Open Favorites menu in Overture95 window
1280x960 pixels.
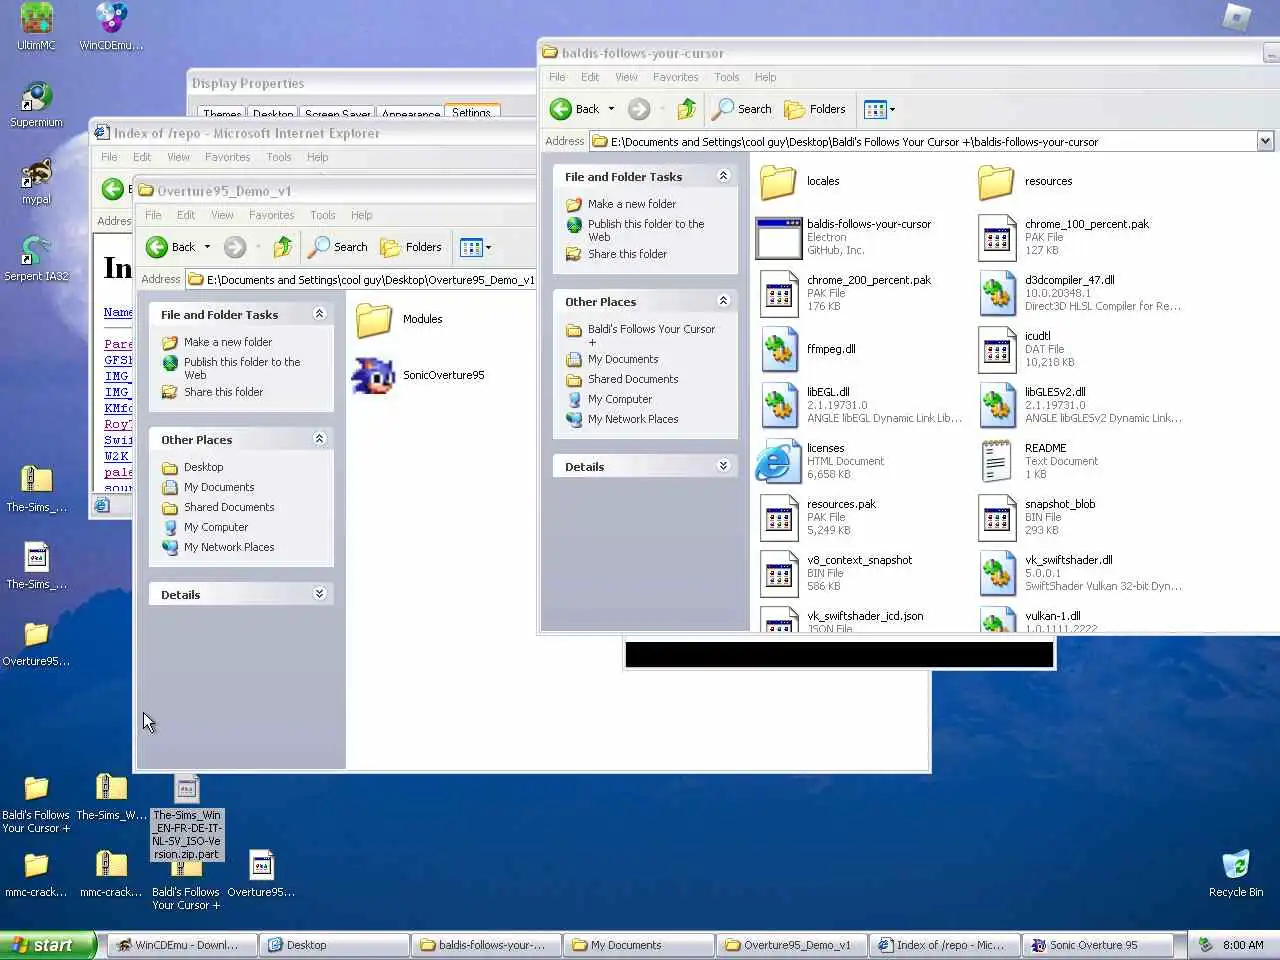tap(271, 215)
